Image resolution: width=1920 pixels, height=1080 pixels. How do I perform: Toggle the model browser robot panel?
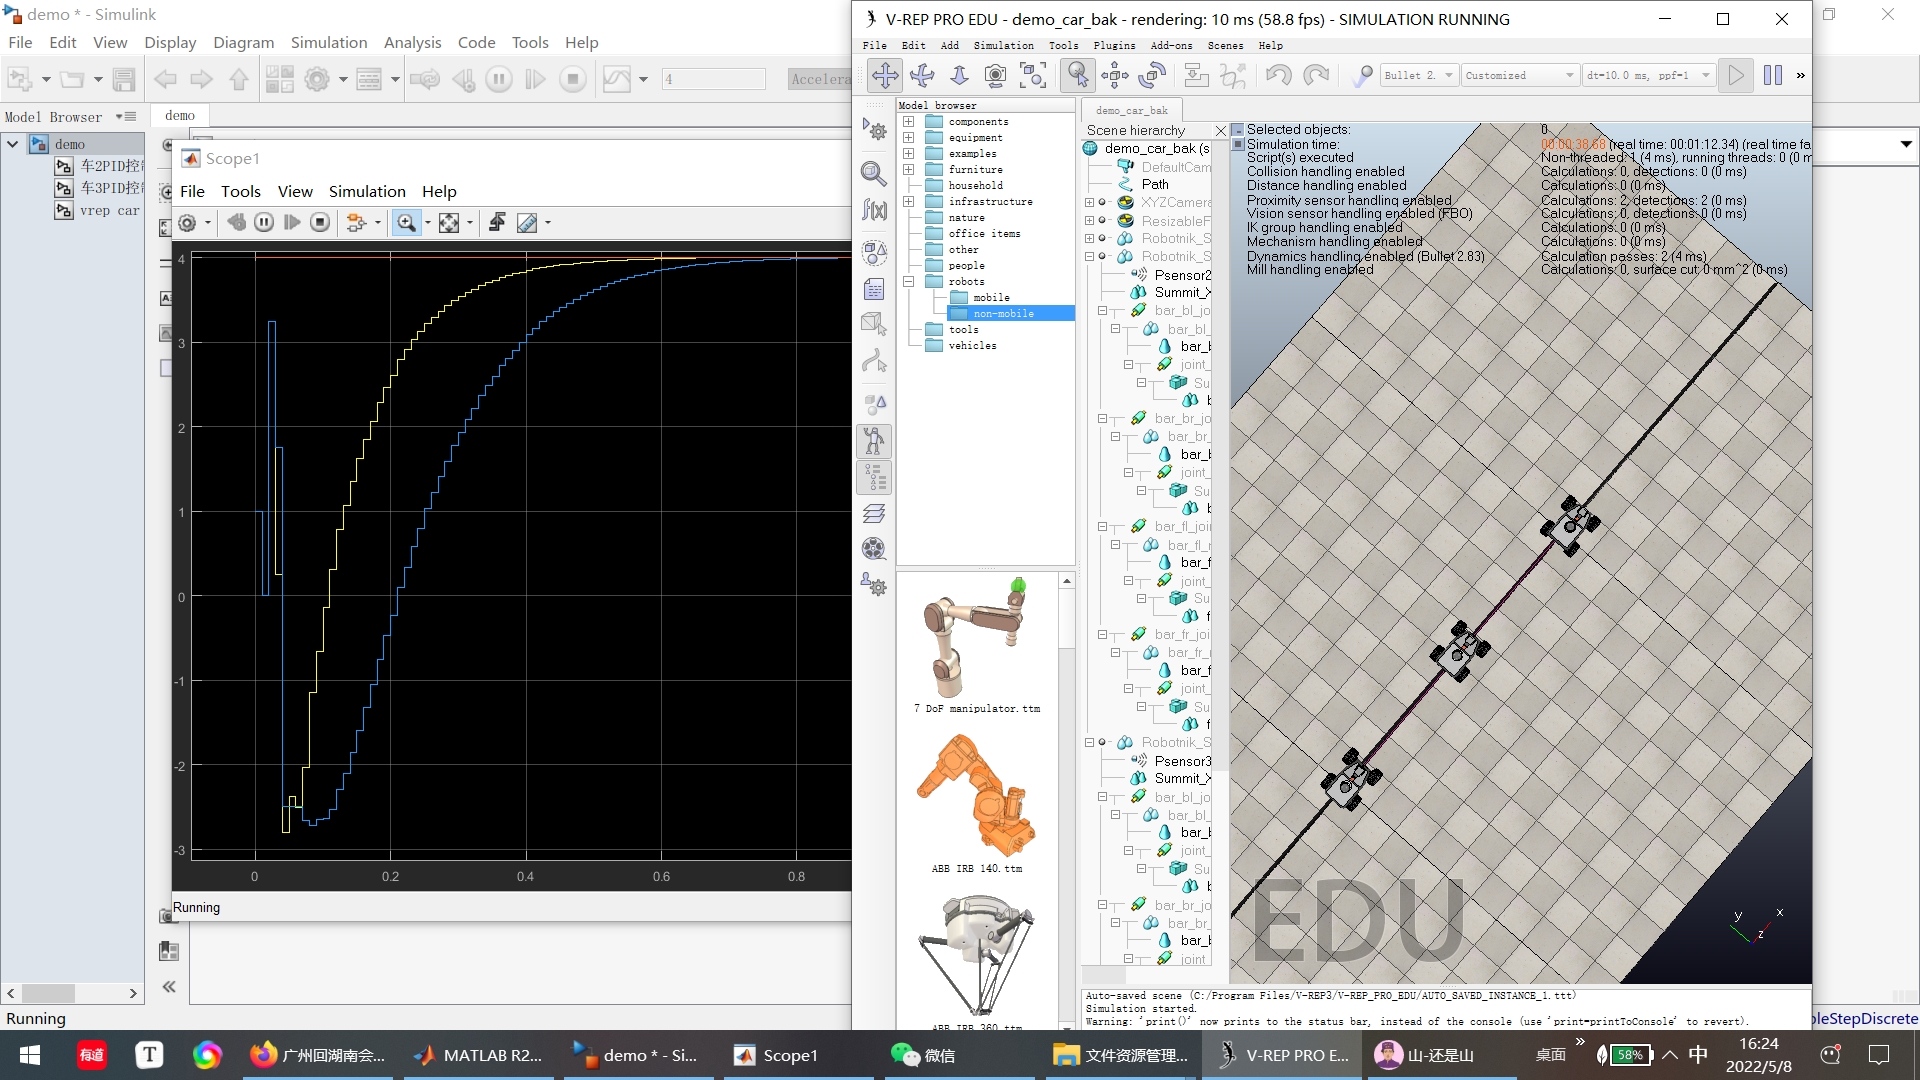875,440
